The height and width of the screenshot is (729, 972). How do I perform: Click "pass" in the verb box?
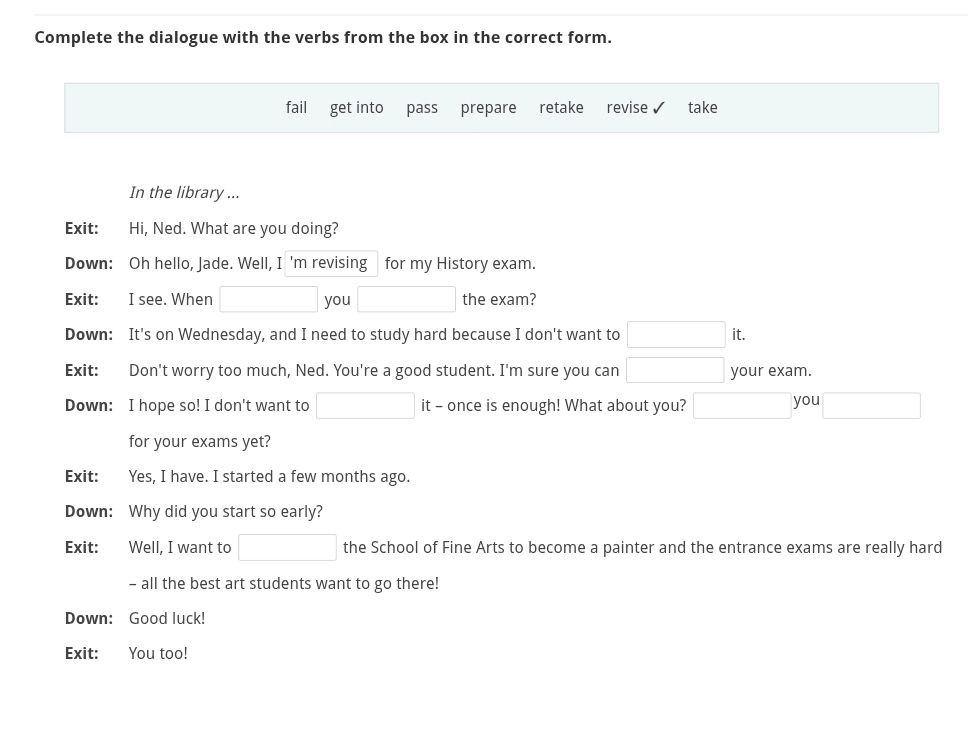(421, 107)
